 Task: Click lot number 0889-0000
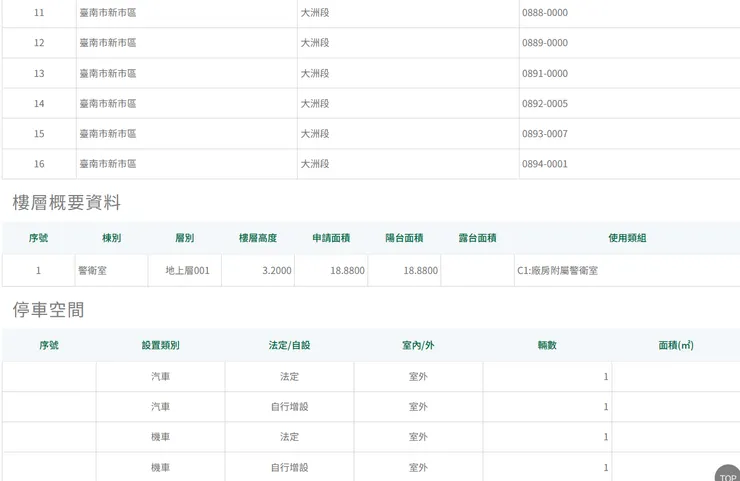coord(545,43)
